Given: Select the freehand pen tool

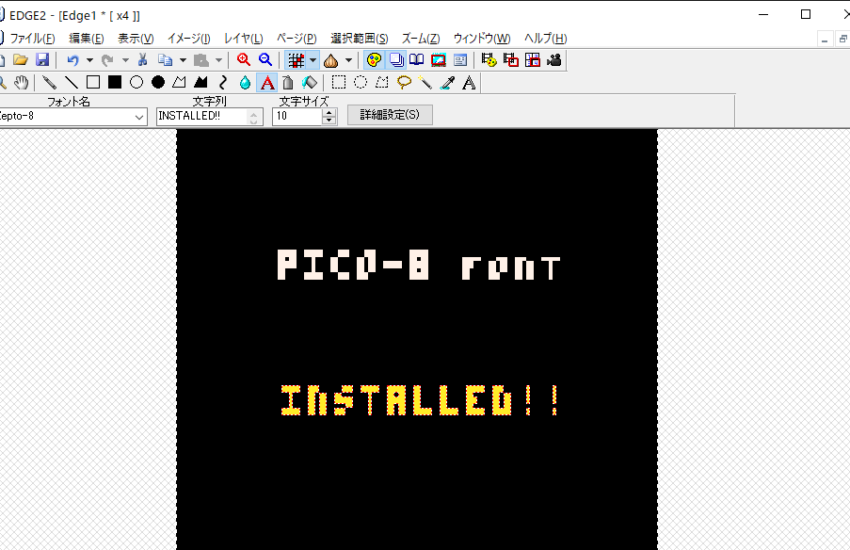Looking at the screenshot, I should coord(49,82).
